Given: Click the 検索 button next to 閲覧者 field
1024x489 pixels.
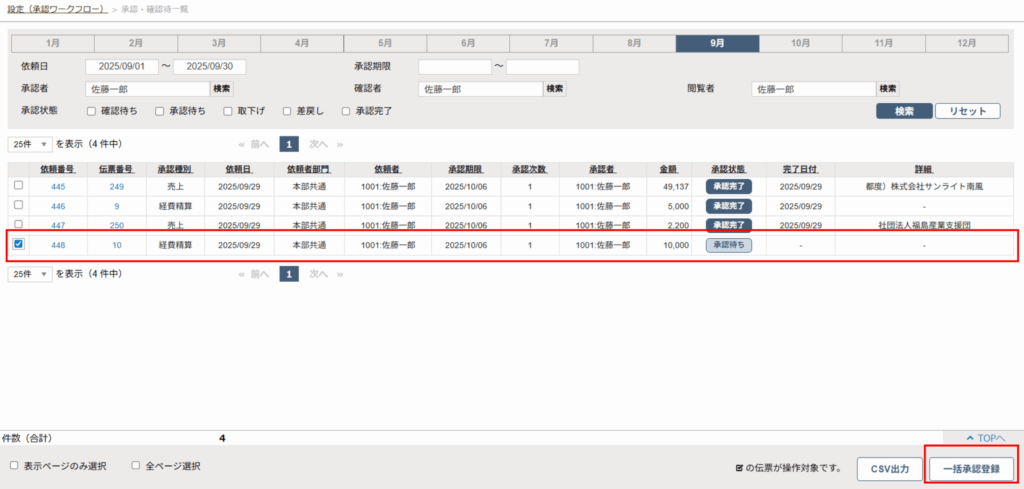Looking at the screenshot, I should [888, 89].
